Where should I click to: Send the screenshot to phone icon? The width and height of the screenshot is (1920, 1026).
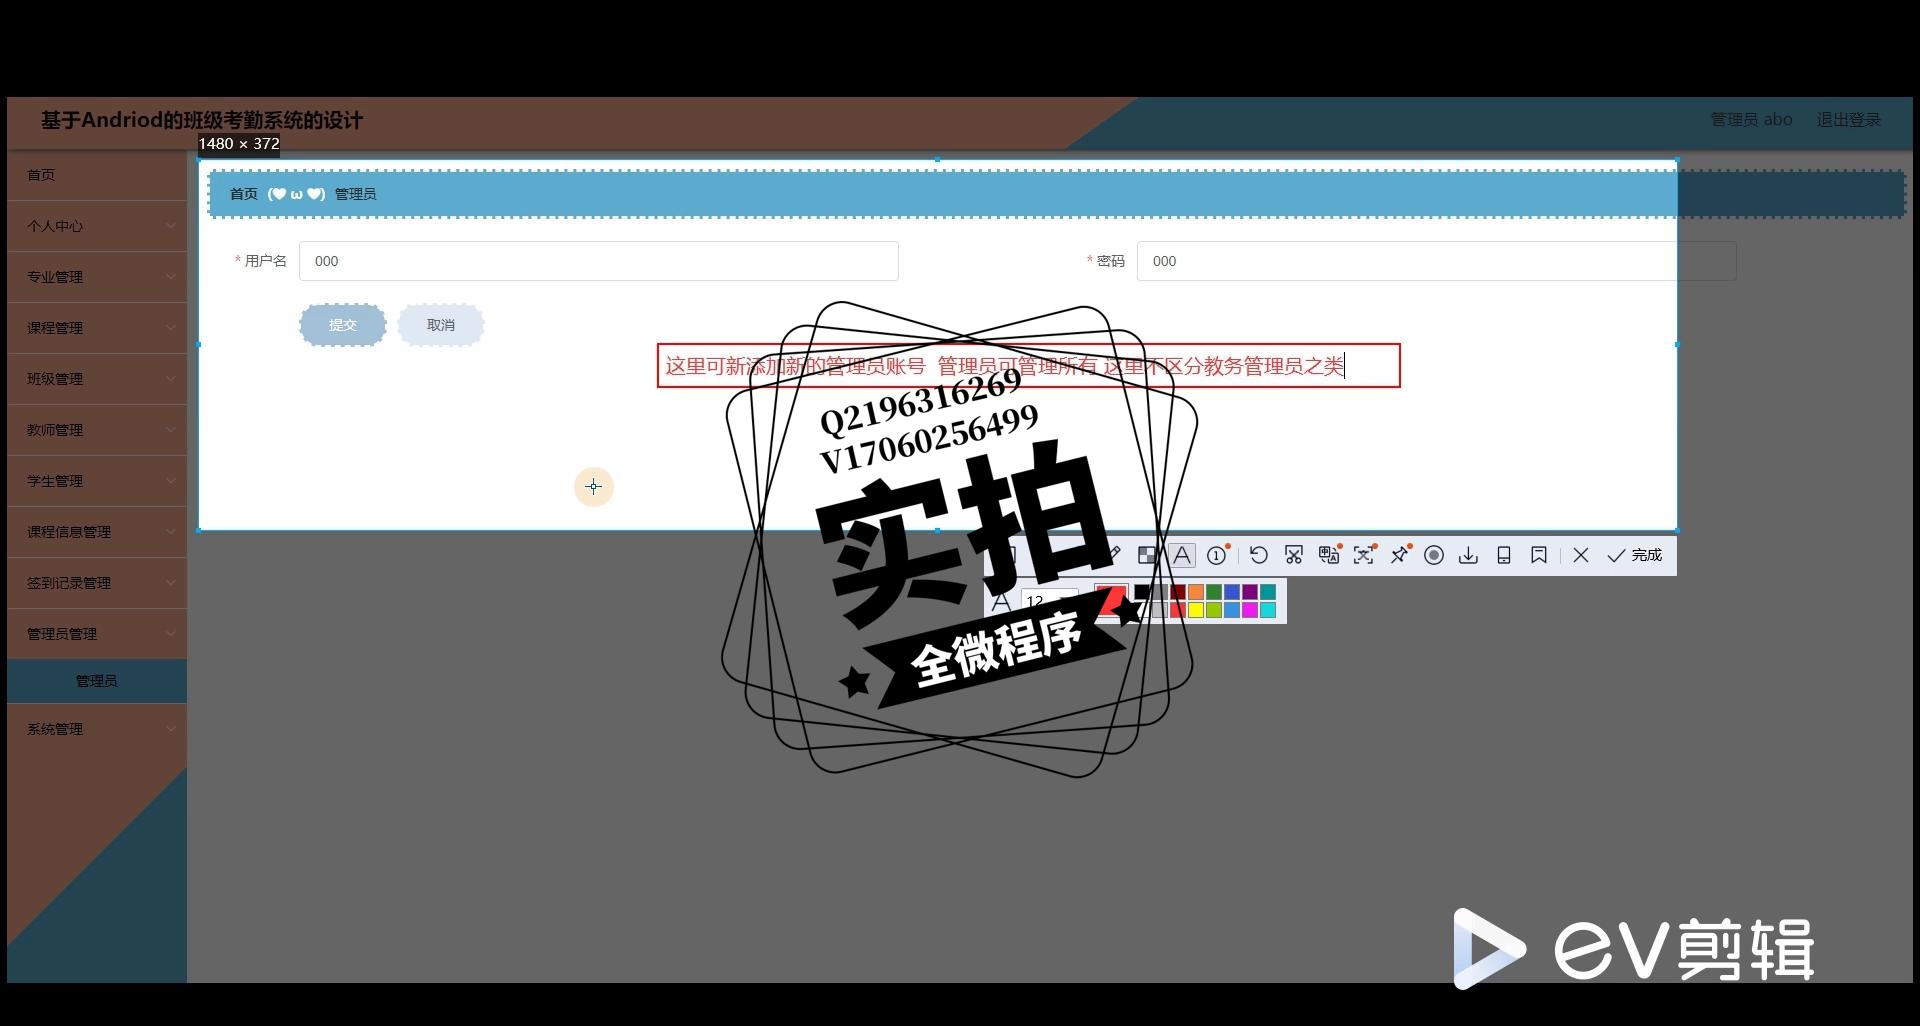(x=1504, y=555)
